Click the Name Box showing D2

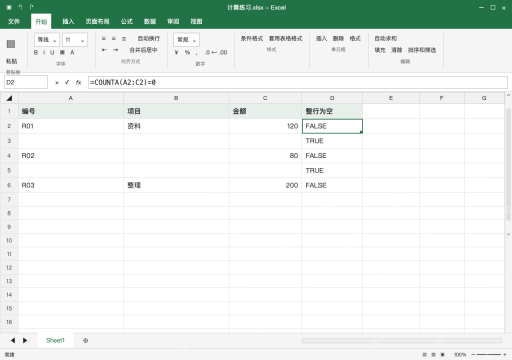click(26, 82)
